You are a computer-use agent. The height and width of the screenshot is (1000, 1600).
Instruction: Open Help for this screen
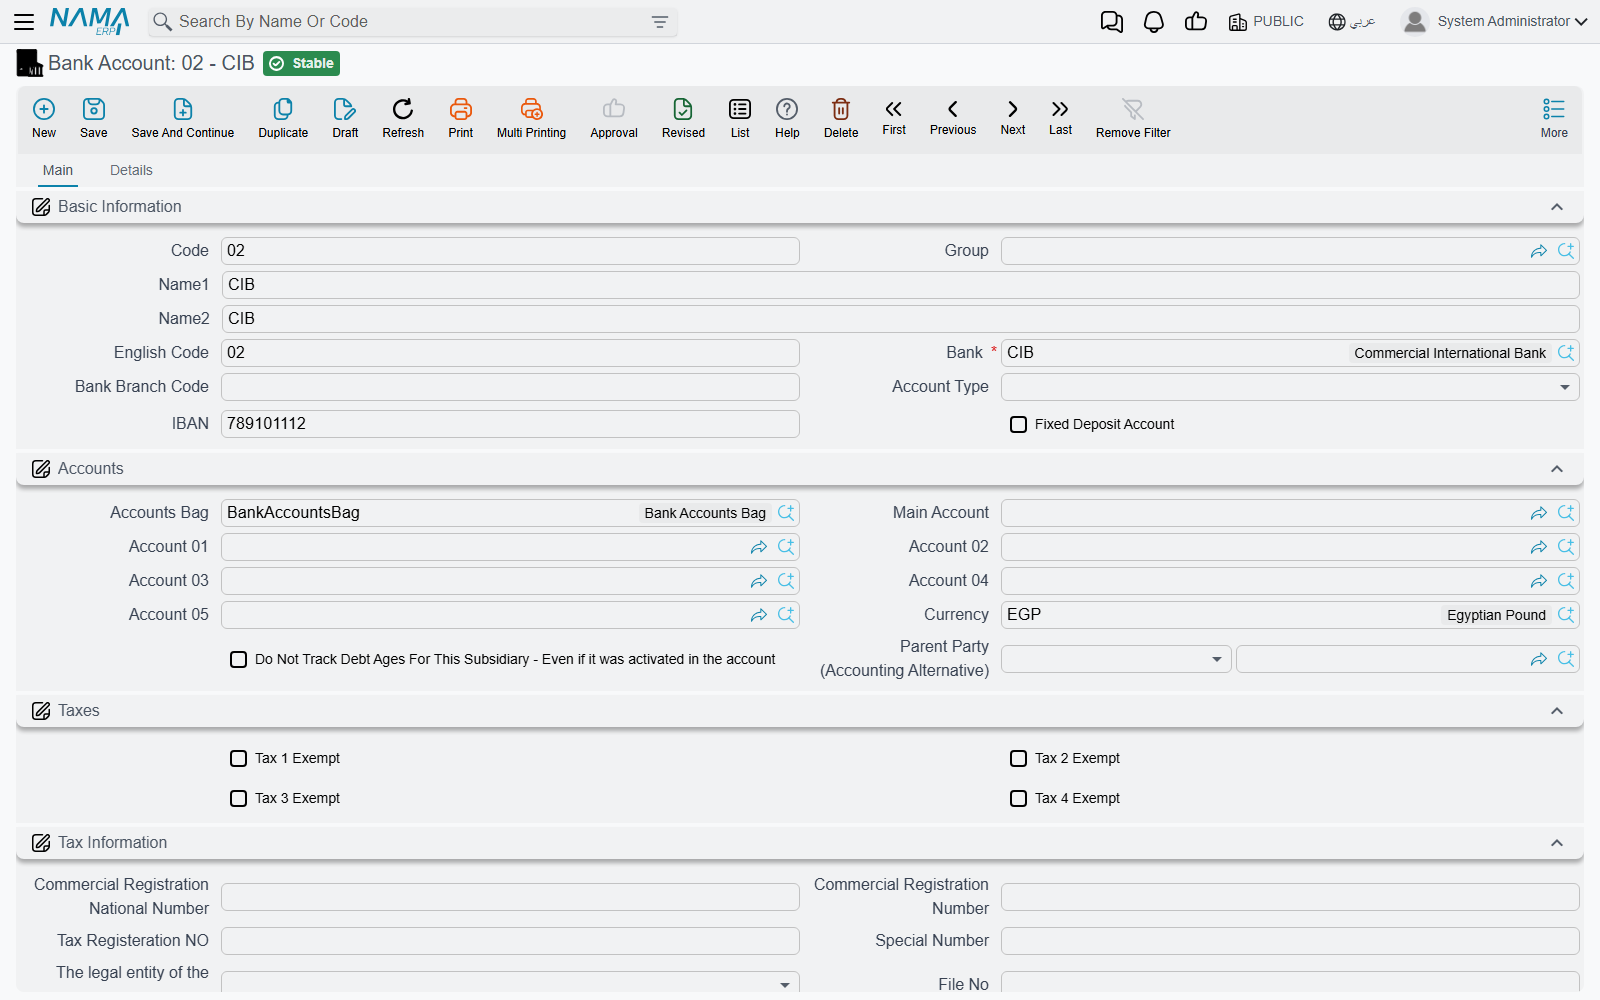[x=787, y=118]
